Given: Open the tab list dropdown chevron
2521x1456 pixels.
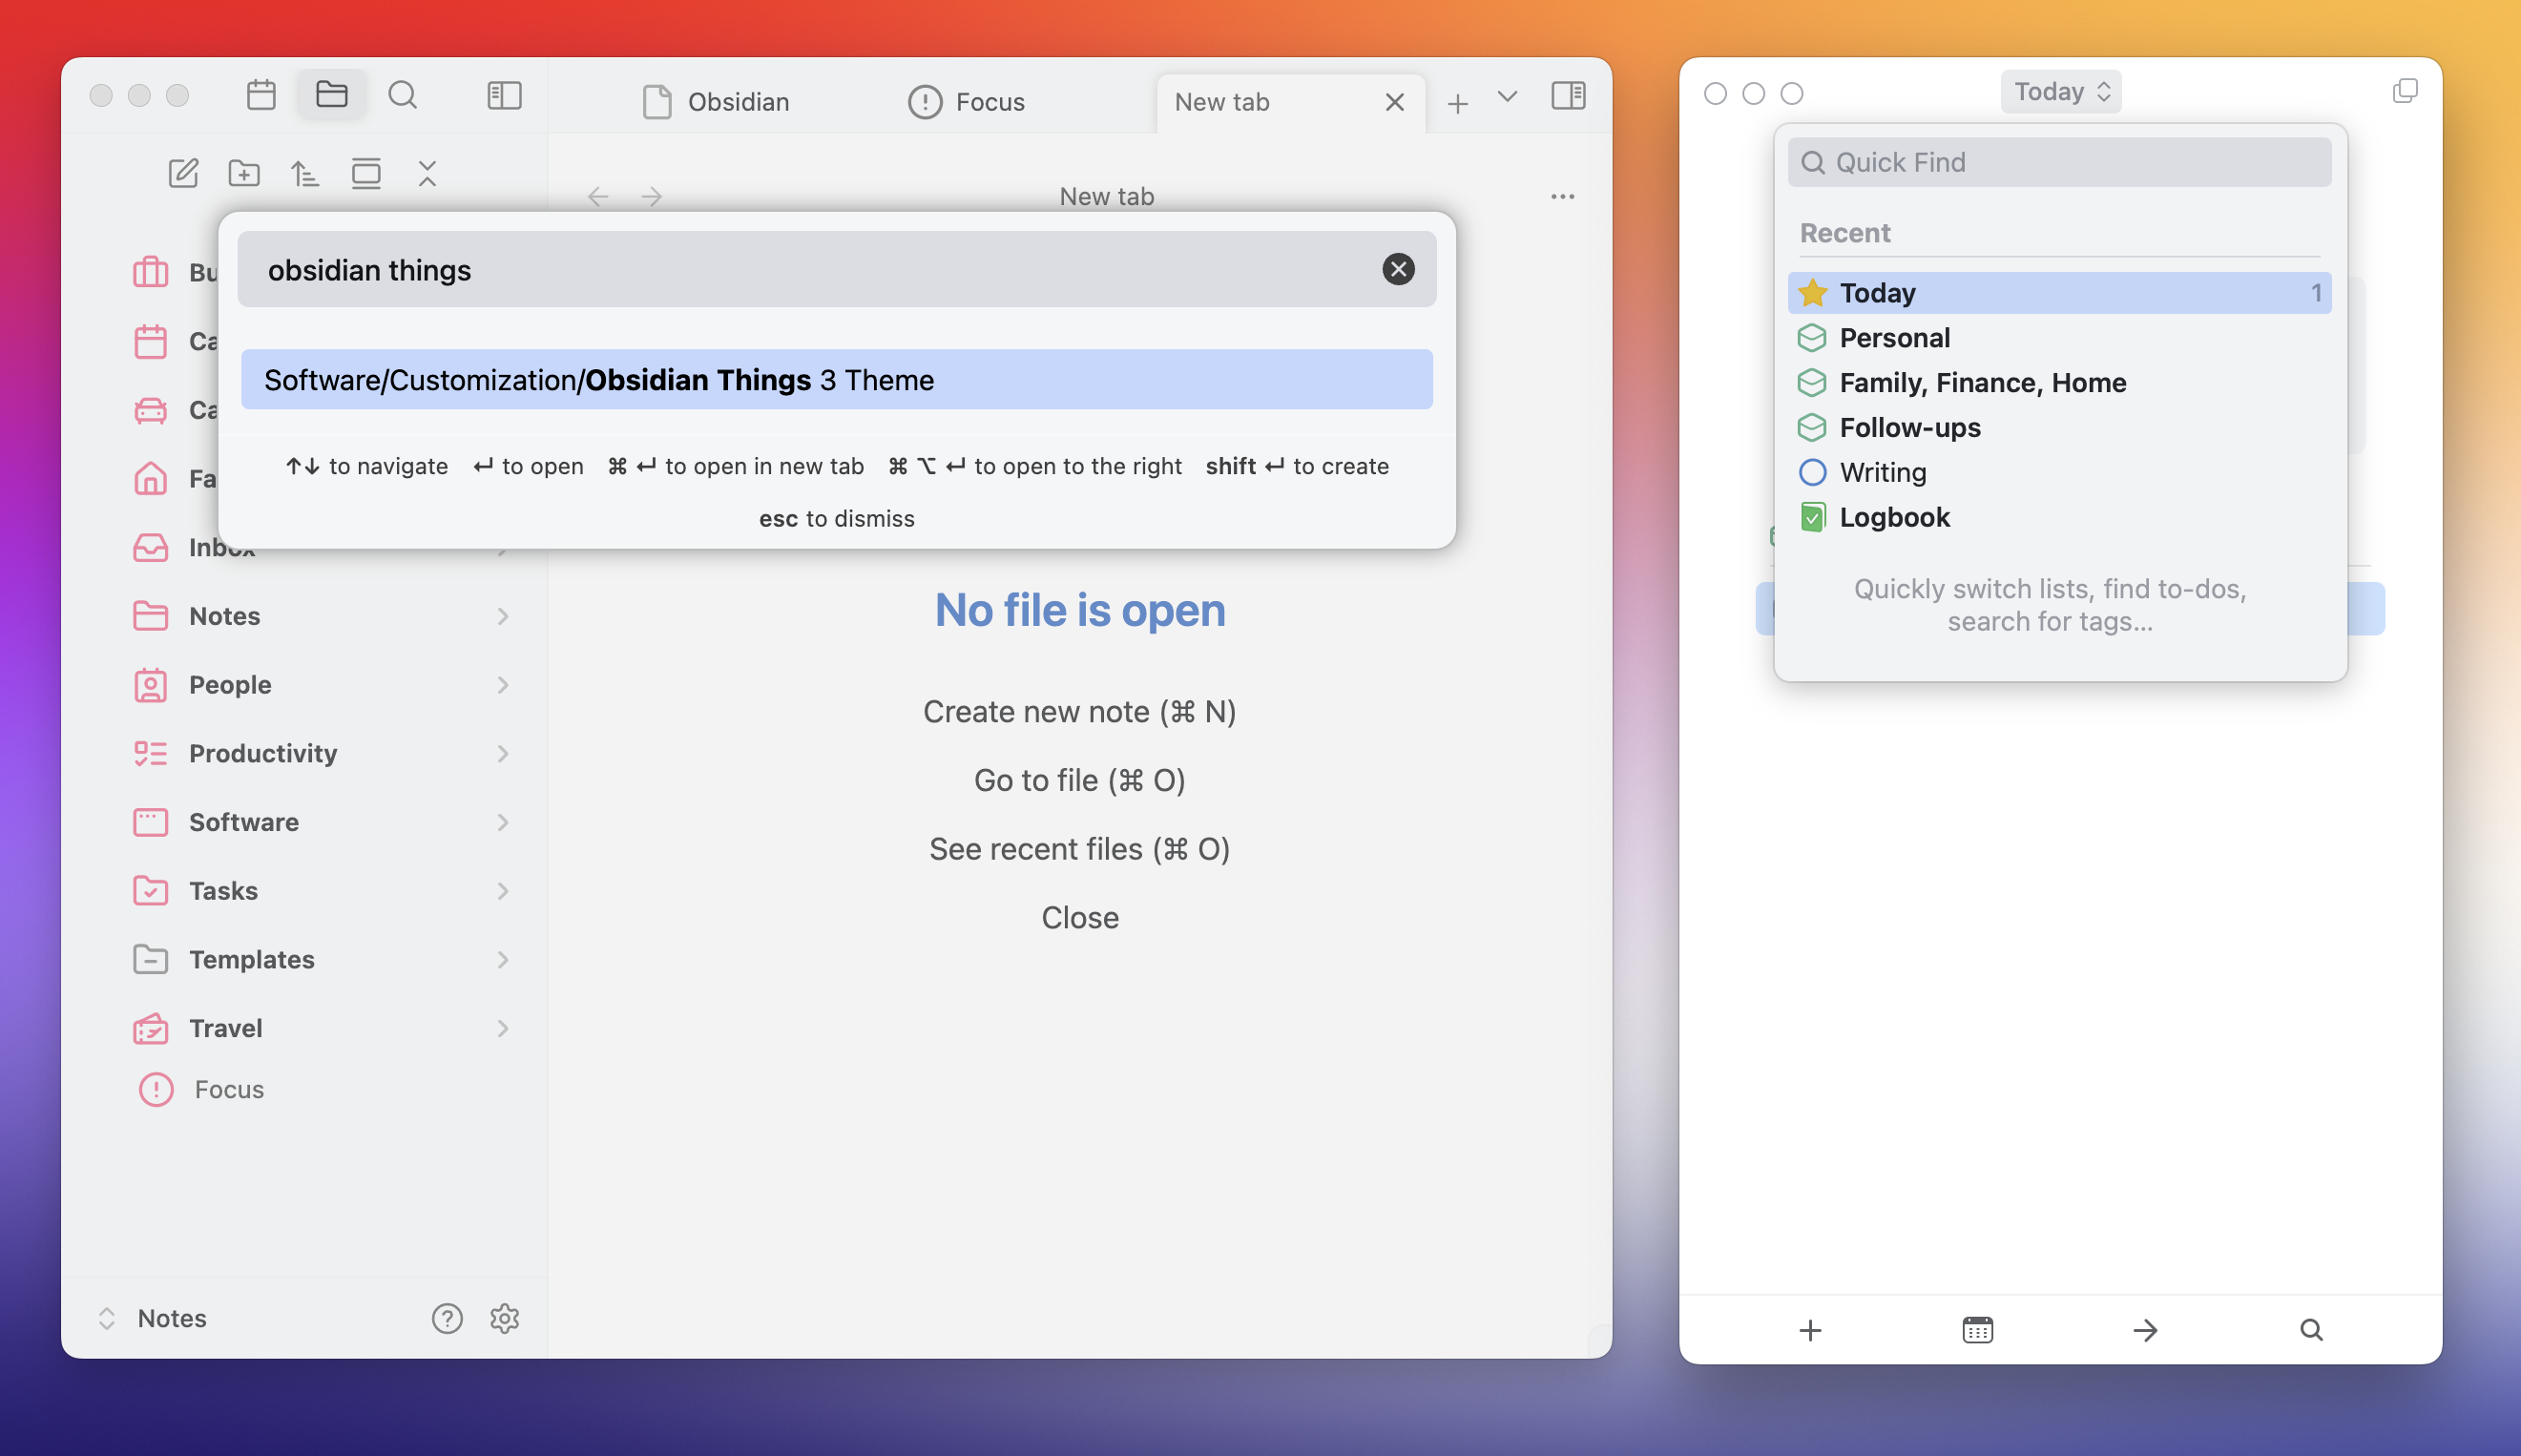Looking at the screenshot, I should (x=1507, y=97).
